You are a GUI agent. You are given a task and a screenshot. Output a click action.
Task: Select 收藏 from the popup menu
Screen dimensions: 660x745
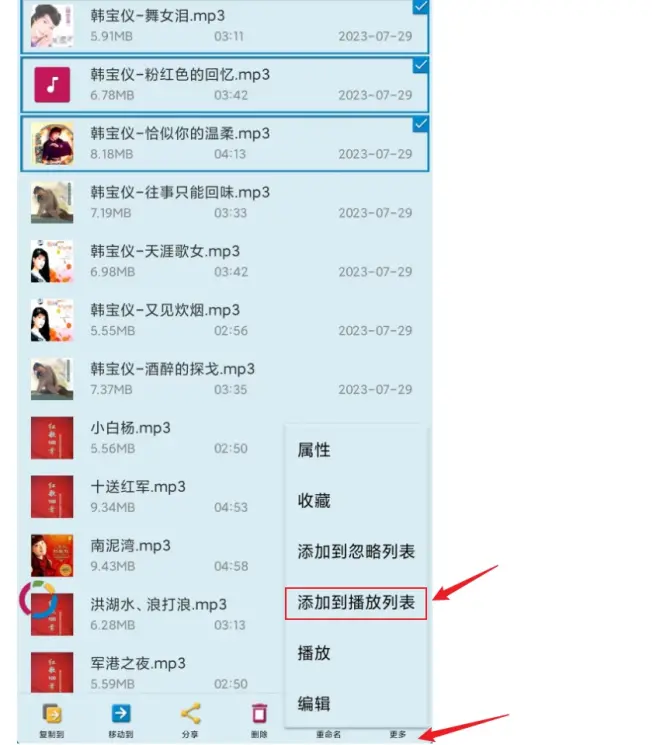coord(314,501)
